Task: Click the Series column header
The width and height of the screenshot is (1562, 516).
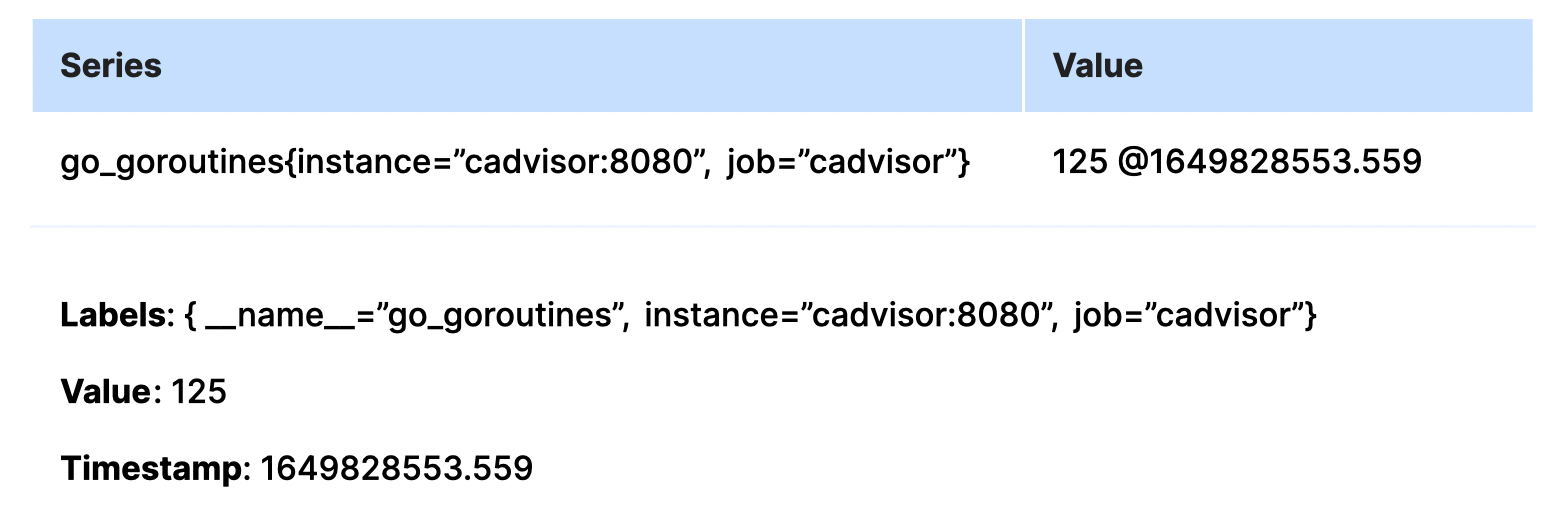Action: pyautogui.click(x=111, y=66)
